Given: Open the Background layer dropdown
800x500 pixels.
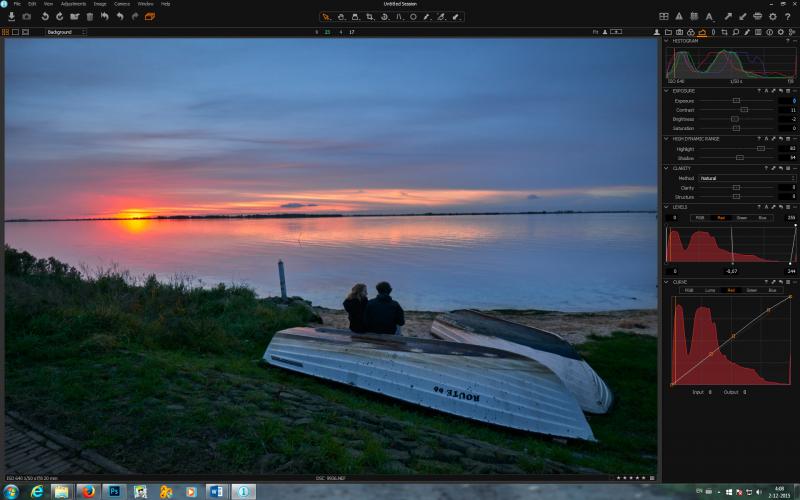Looking at the screenshot, I should [x=66, y=32].
